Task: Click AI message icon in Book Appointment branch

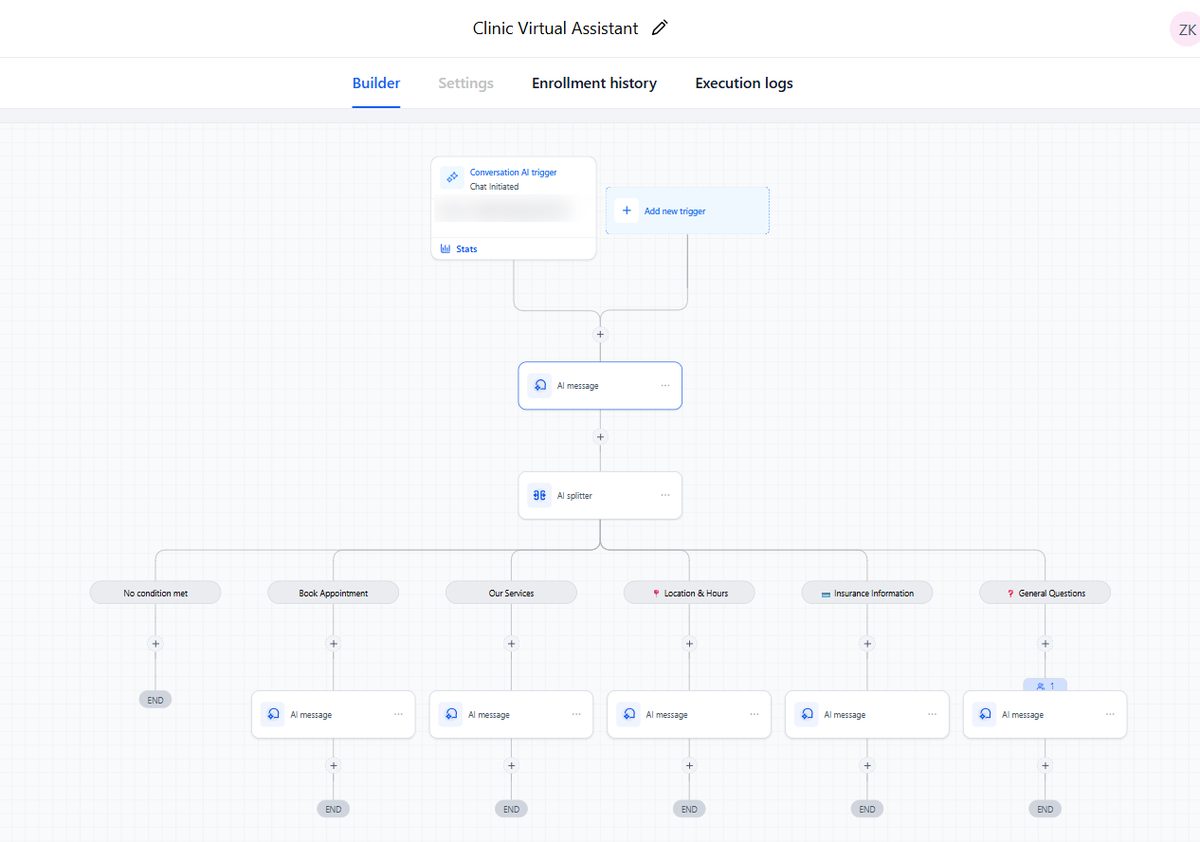Action: 273,715
